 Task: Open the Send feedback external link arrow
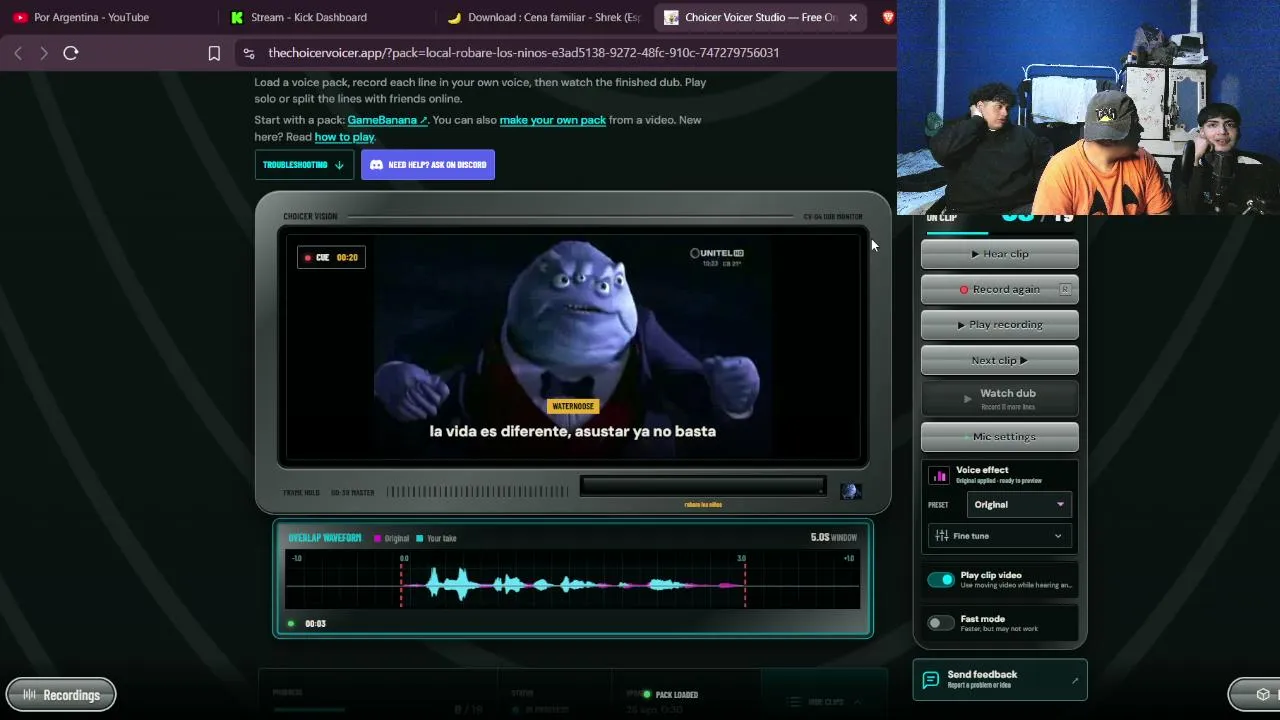point(1075,680)
